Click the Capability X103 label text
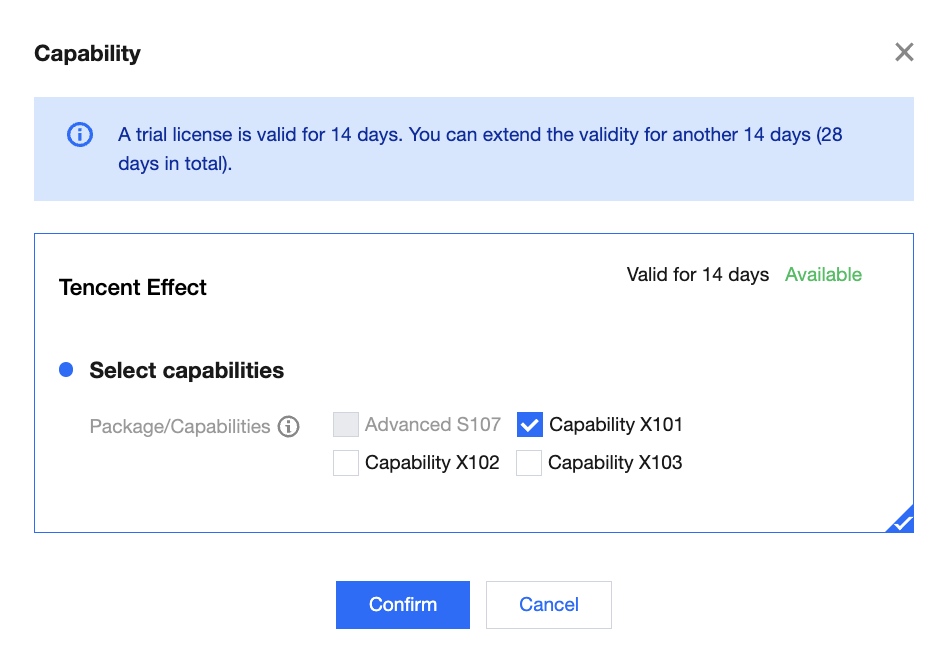Screen dimensions: 952x666 pyautogui.click(x=615, y=463)
